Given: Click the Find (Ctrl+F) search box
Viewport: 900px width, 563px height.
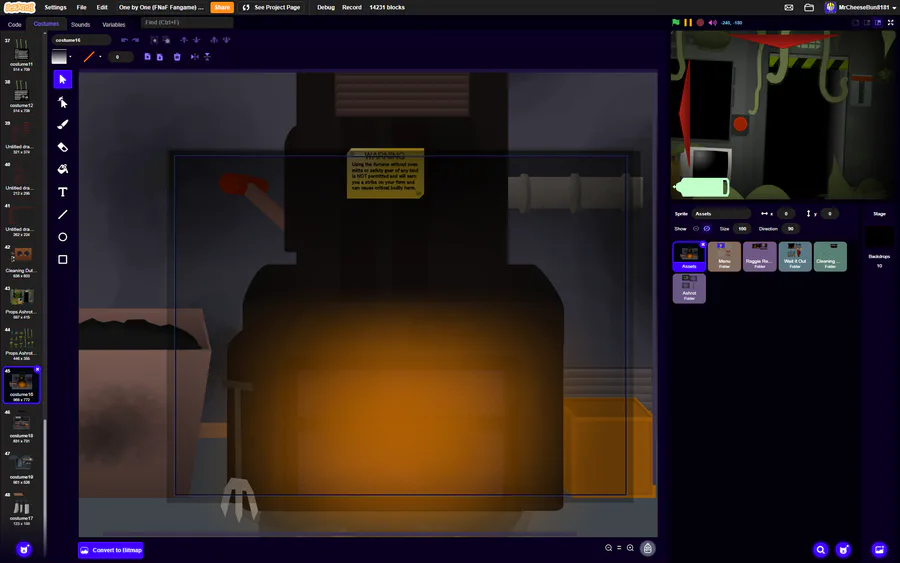Looking at the screenshot, I should [187, 22].
